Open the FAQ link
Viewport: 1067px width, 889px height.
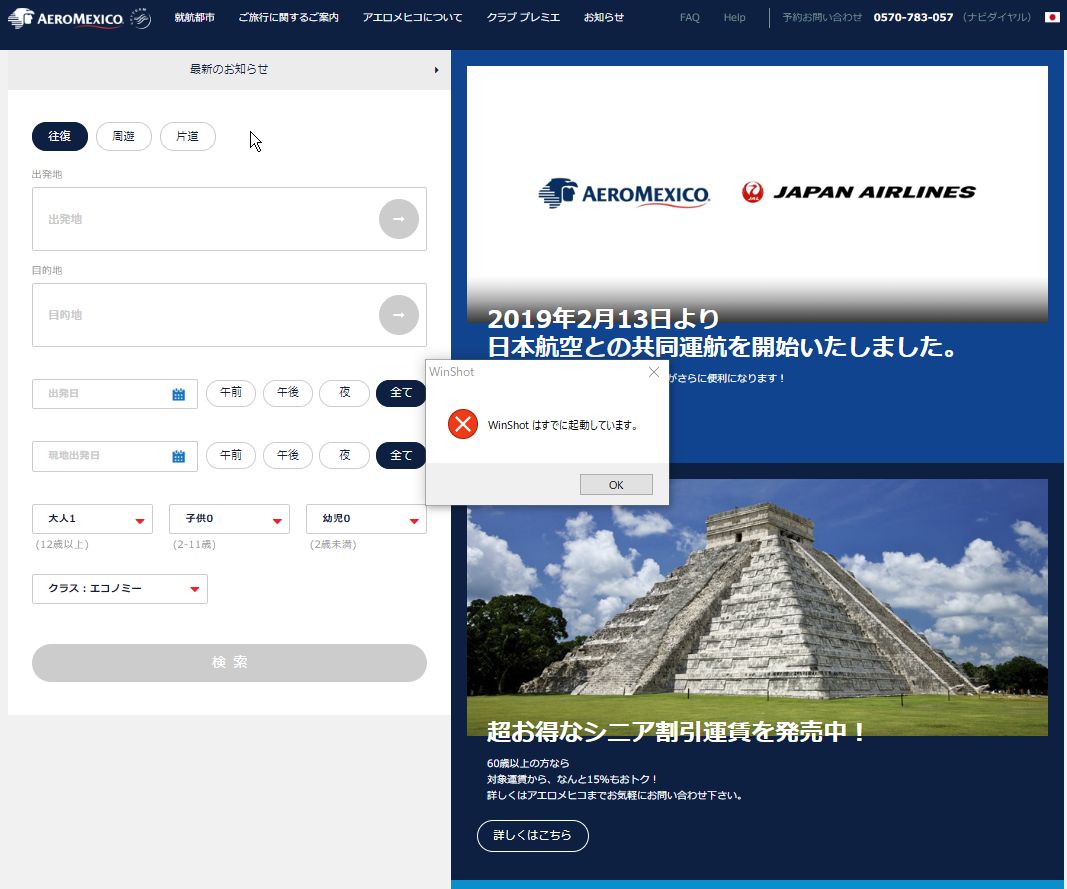click(689, 18)
